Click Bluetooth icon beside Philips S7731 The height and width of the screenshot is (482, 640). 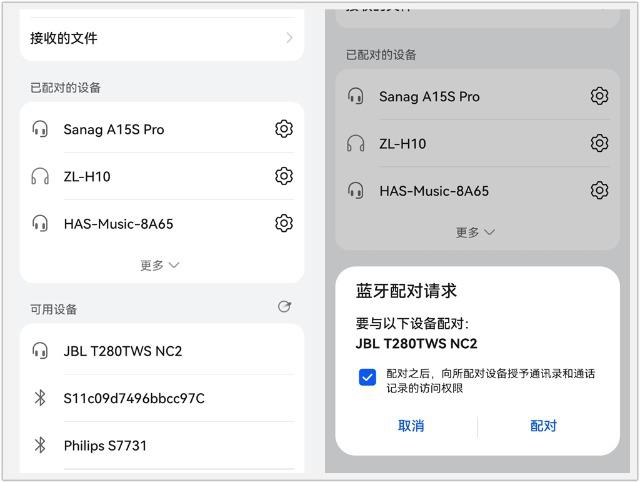[40, 445]
